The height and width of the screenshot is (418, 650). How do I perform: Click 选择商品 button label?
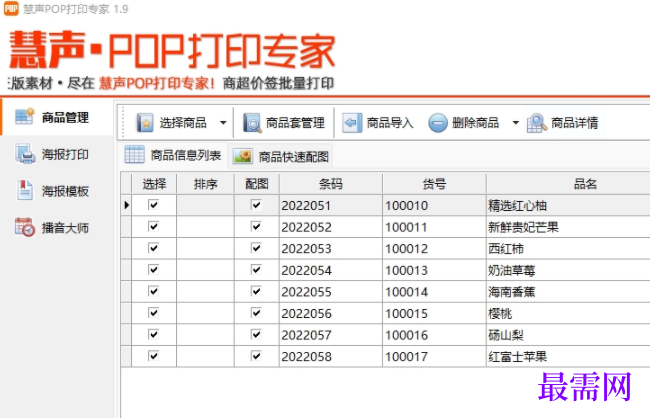click(183, 123)
